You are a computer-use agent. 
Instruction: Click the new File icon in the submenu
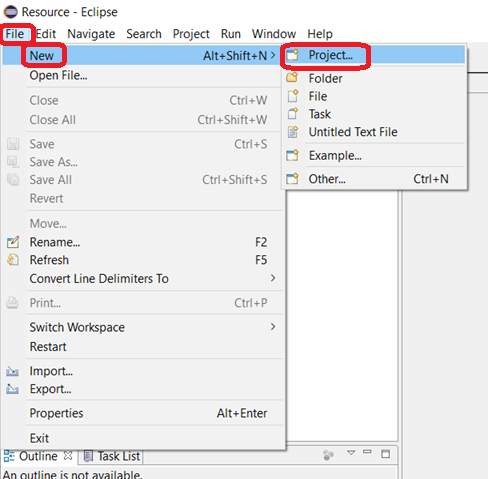(x=293, y=96)
